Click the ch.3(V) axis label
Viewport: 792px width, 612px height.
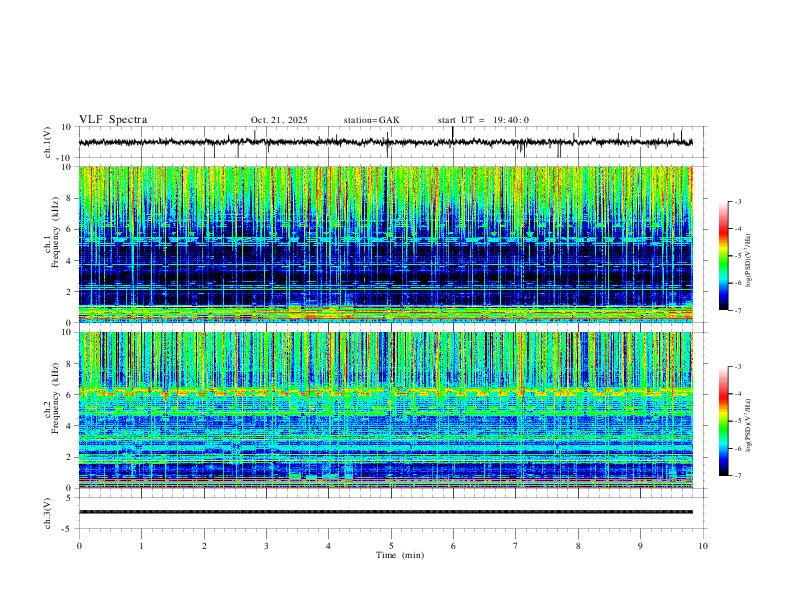pyautogui.click(x=48, y=513)
